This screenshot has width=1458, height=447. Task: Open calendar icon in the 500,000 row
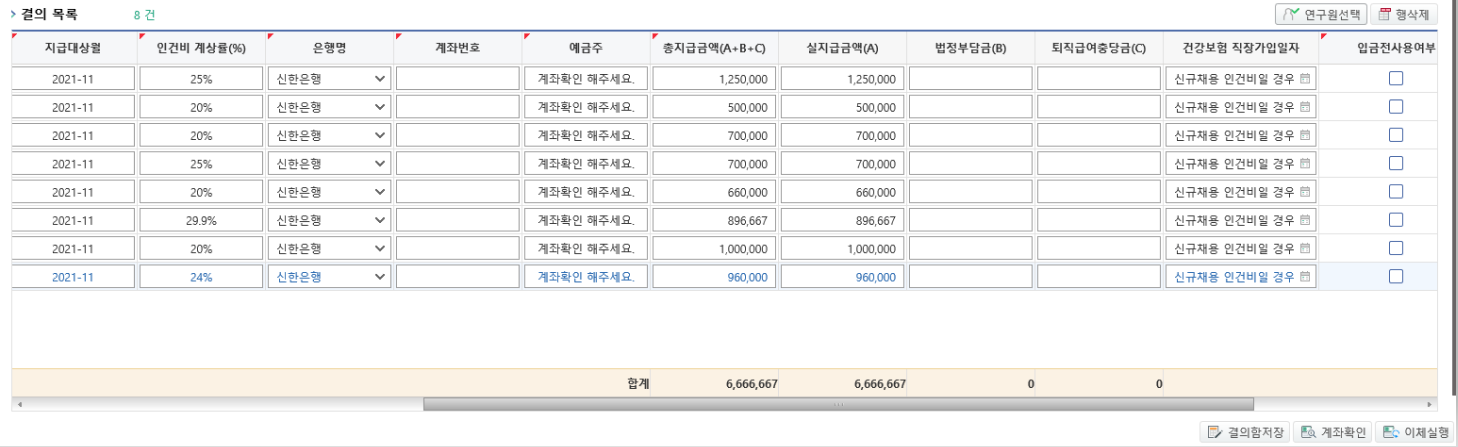coord(1305,107)
